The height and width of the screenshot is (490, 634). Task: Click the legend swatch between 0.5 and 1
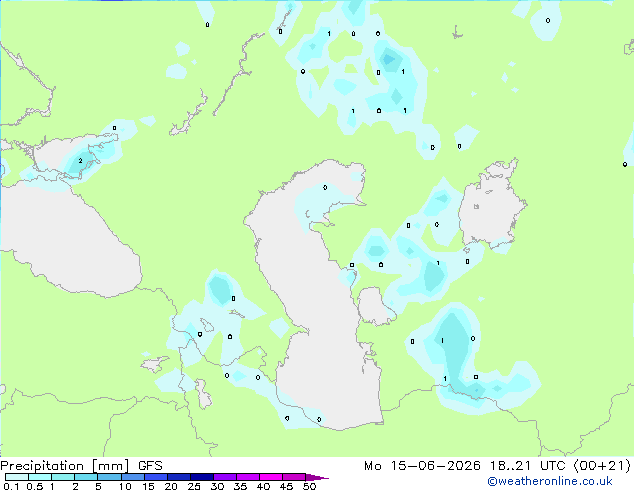click(40, 477)
